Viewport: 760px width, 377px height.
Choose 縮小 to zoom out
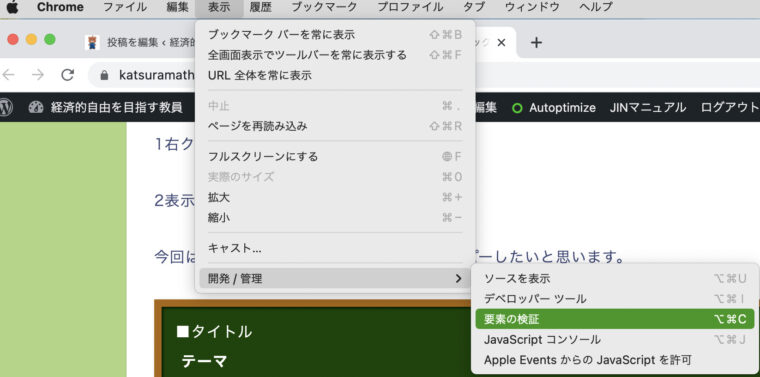click(x=335, y=218)
